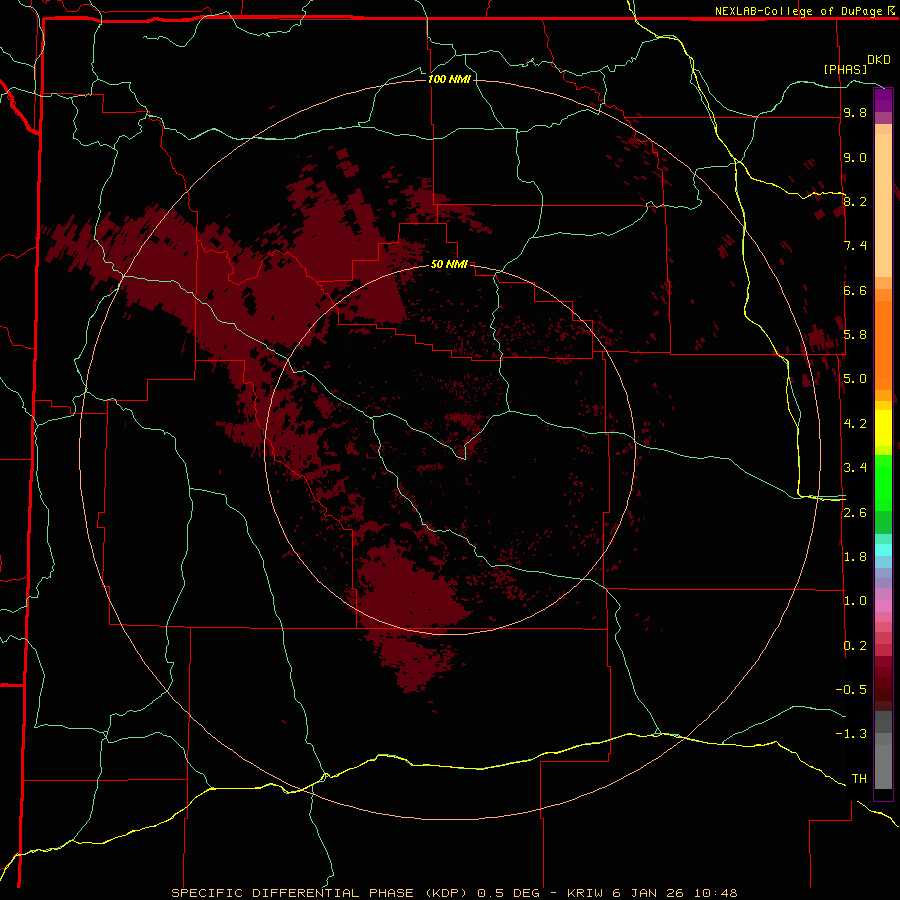
Task: Pick the pink segment near 1.0
Action: tap(883, 606)
